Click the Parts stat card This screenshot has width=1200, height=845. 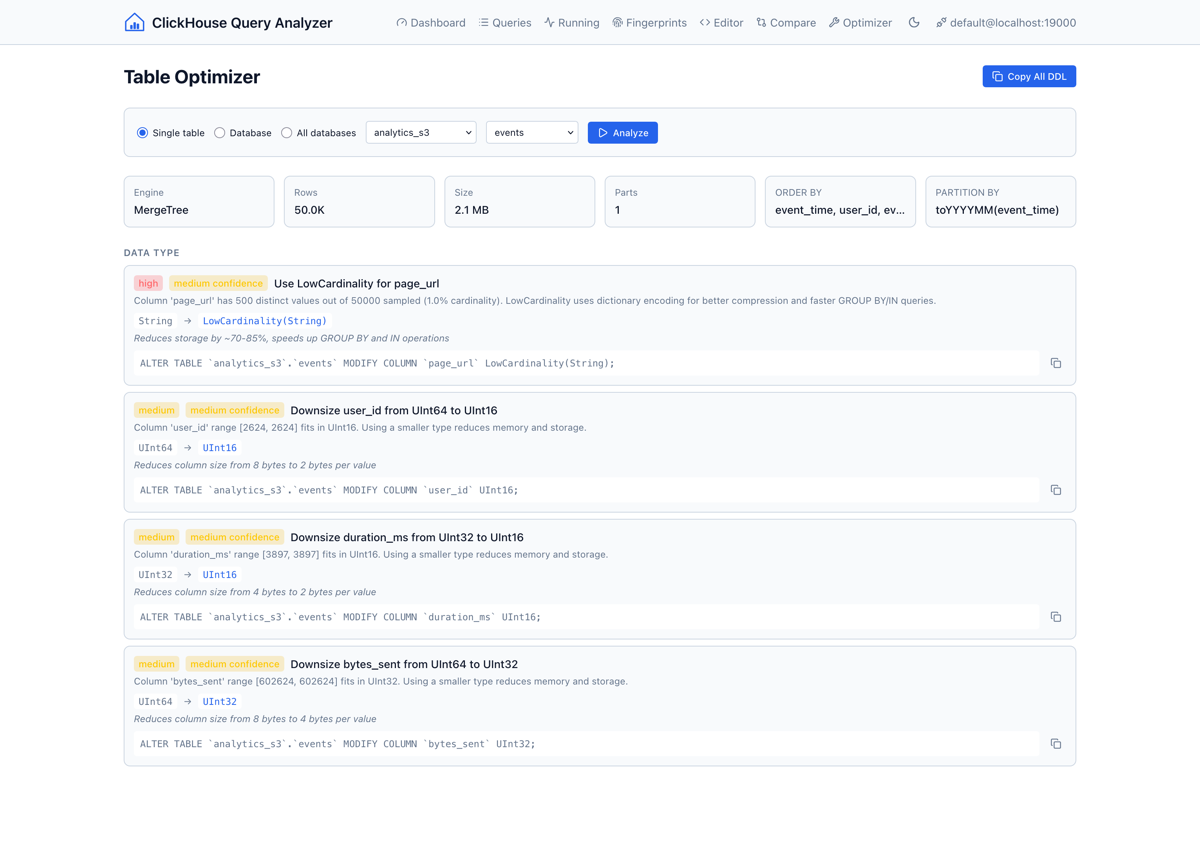tap(680, 201)
